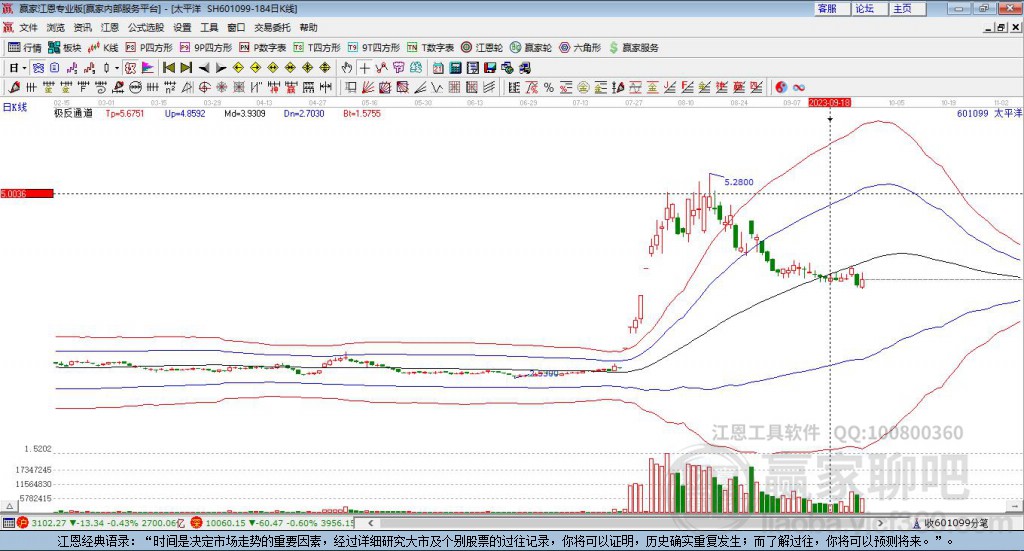Expand the 日 period dropdown arrow

click(24, 68)
